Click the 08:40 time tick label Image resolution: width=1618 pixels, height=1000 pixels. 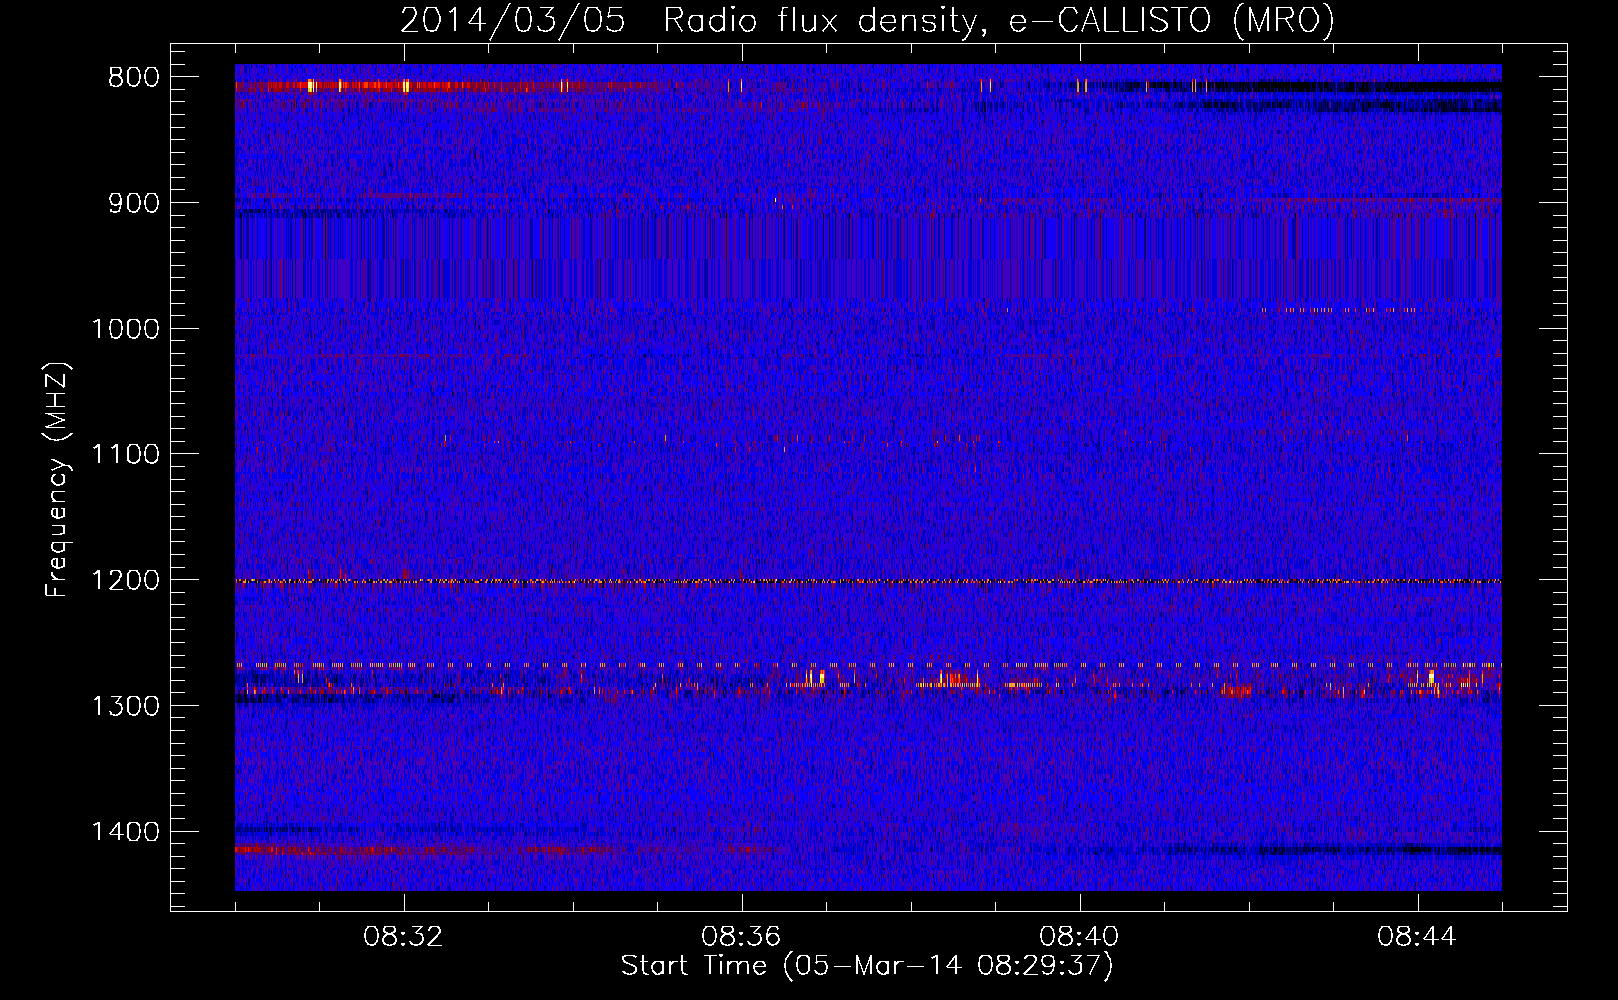click(1080, 937)
